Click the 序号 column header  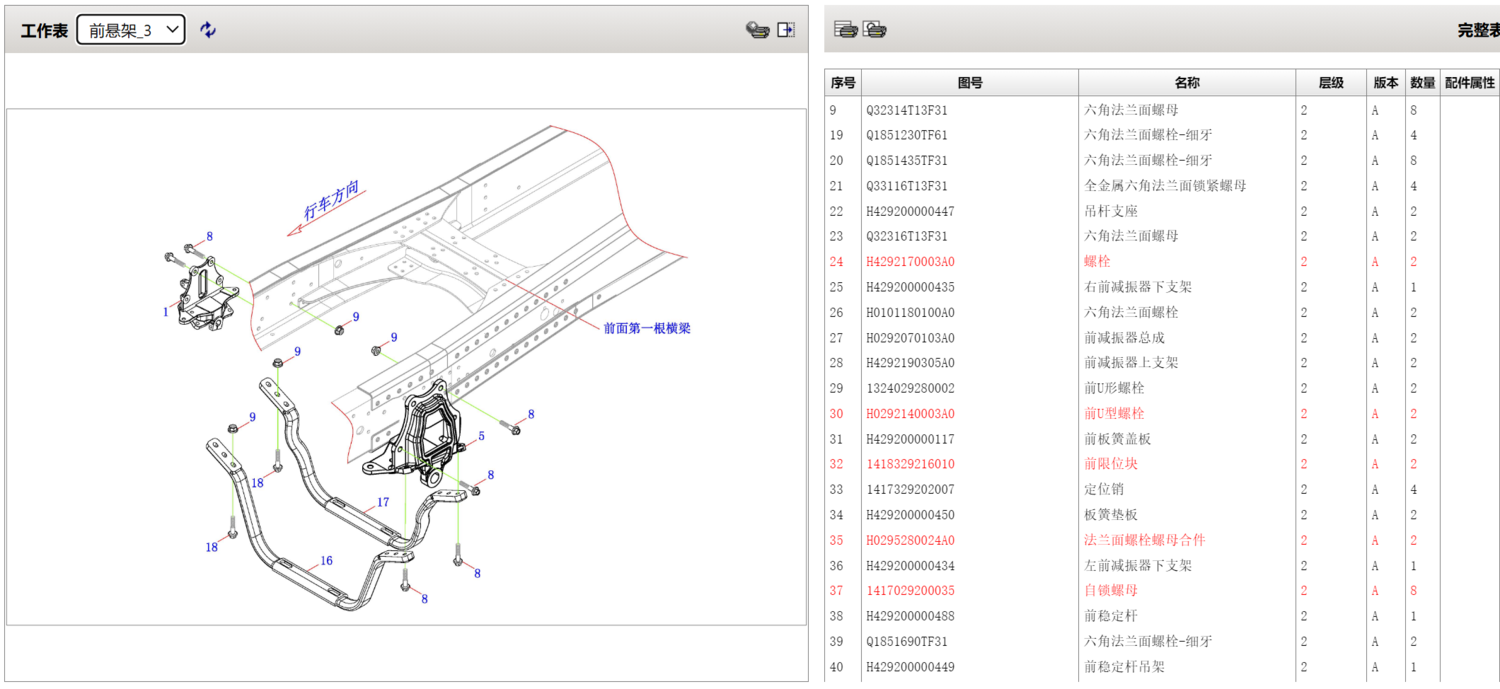coord(843,83)
